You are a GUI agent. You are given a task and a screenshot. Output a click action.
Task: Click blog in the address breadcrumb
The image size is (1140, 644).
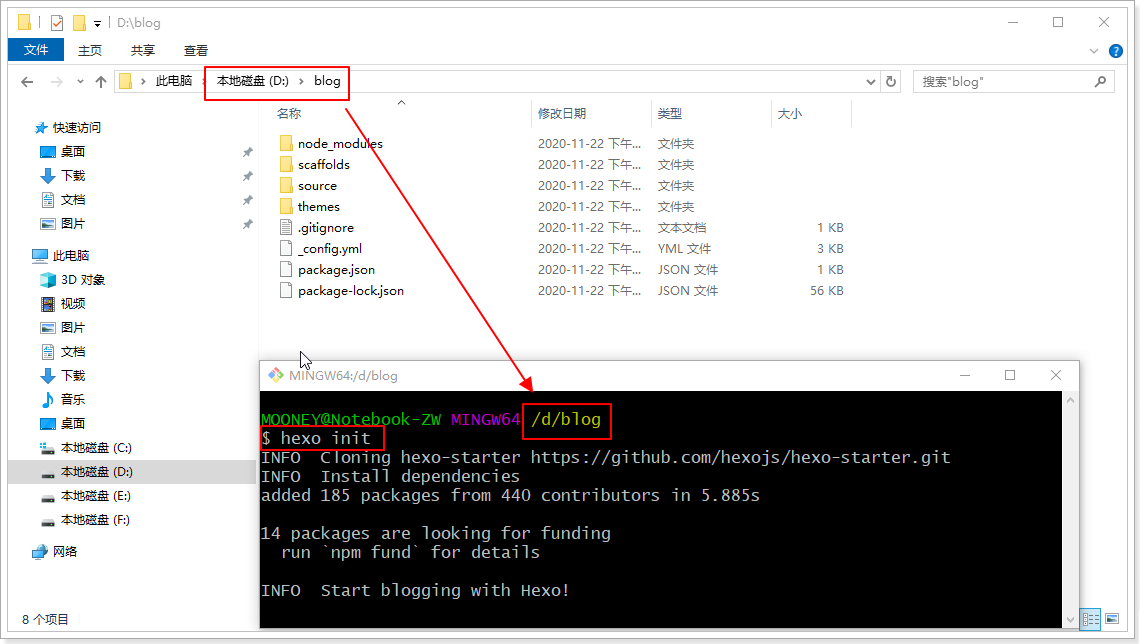pos(327,81)
